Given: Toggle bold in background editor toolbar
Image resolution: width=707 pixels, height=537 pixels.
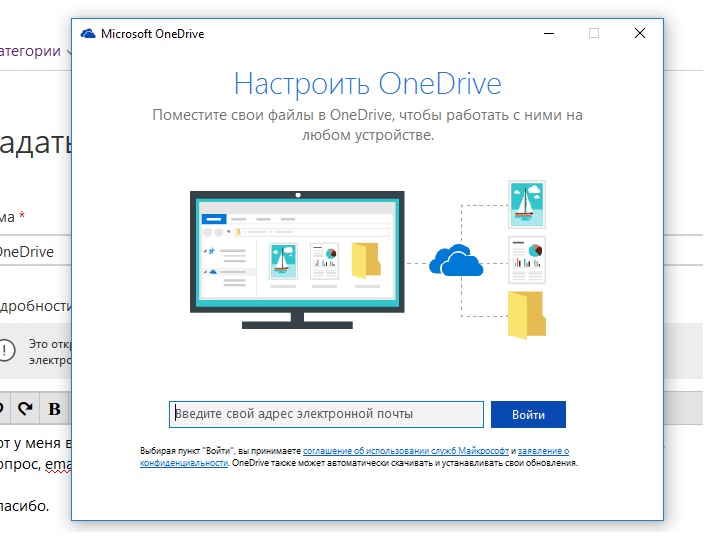Looking at the screenshot, I should (55, 408).
